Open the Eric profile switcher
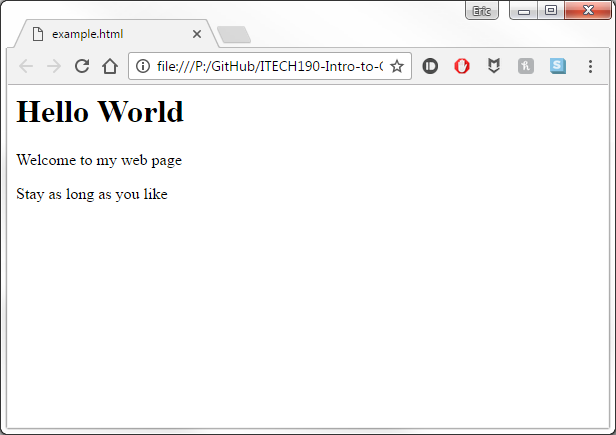The height and width of the screenshot is (435, 616). tap(482, 10)
